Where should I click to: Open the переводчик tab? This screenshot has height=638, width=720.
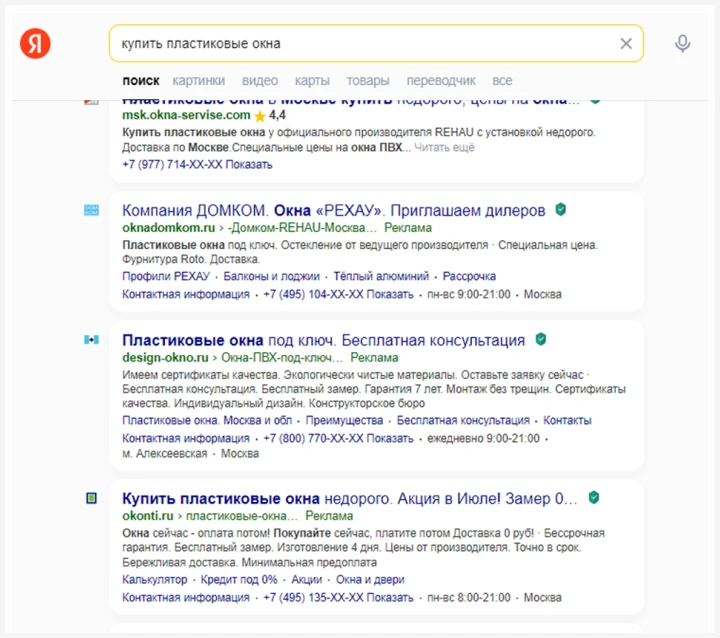point(441,80)
